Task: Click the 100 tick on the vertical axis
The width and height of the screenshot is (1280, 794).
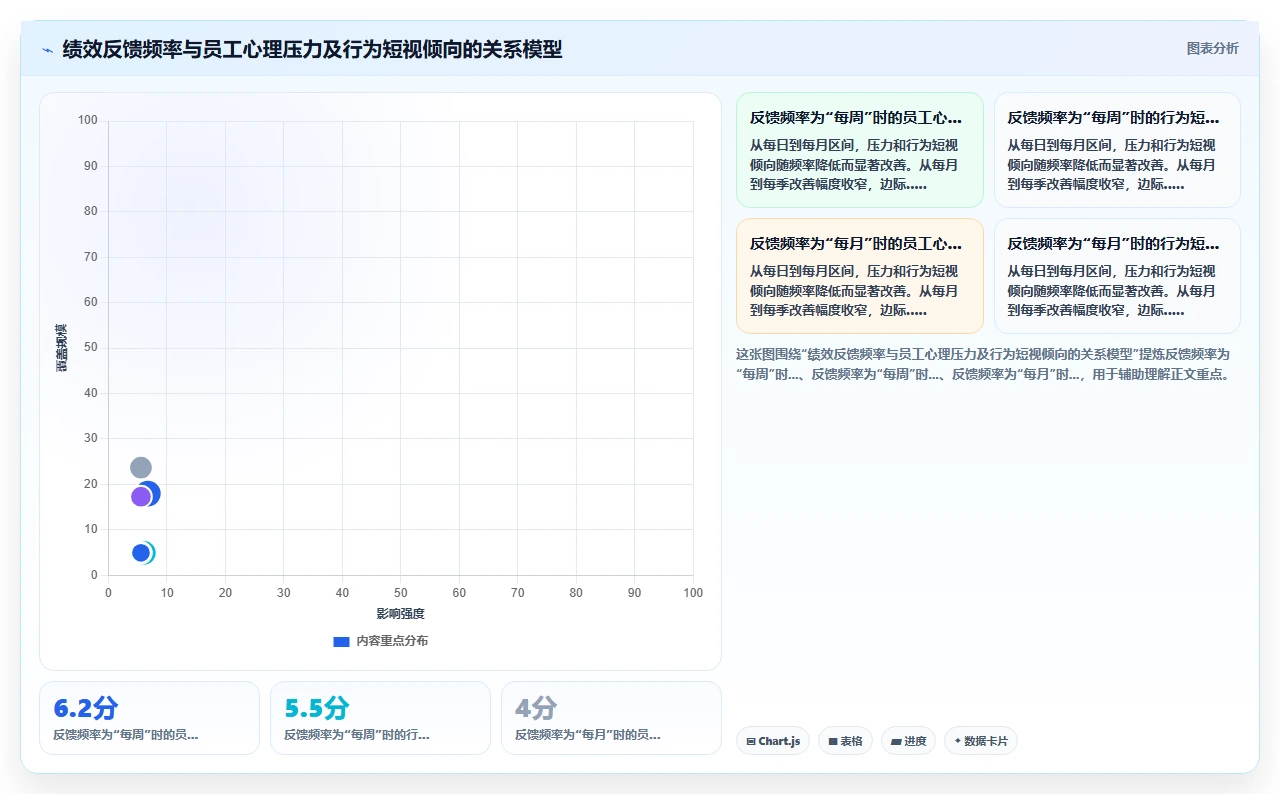Action: point(88,121)
